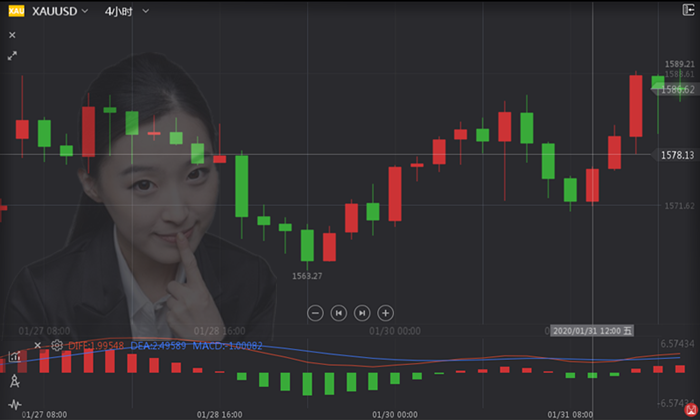Expand chart to fullscreen with arrows icon

click(x=12, y=56)
